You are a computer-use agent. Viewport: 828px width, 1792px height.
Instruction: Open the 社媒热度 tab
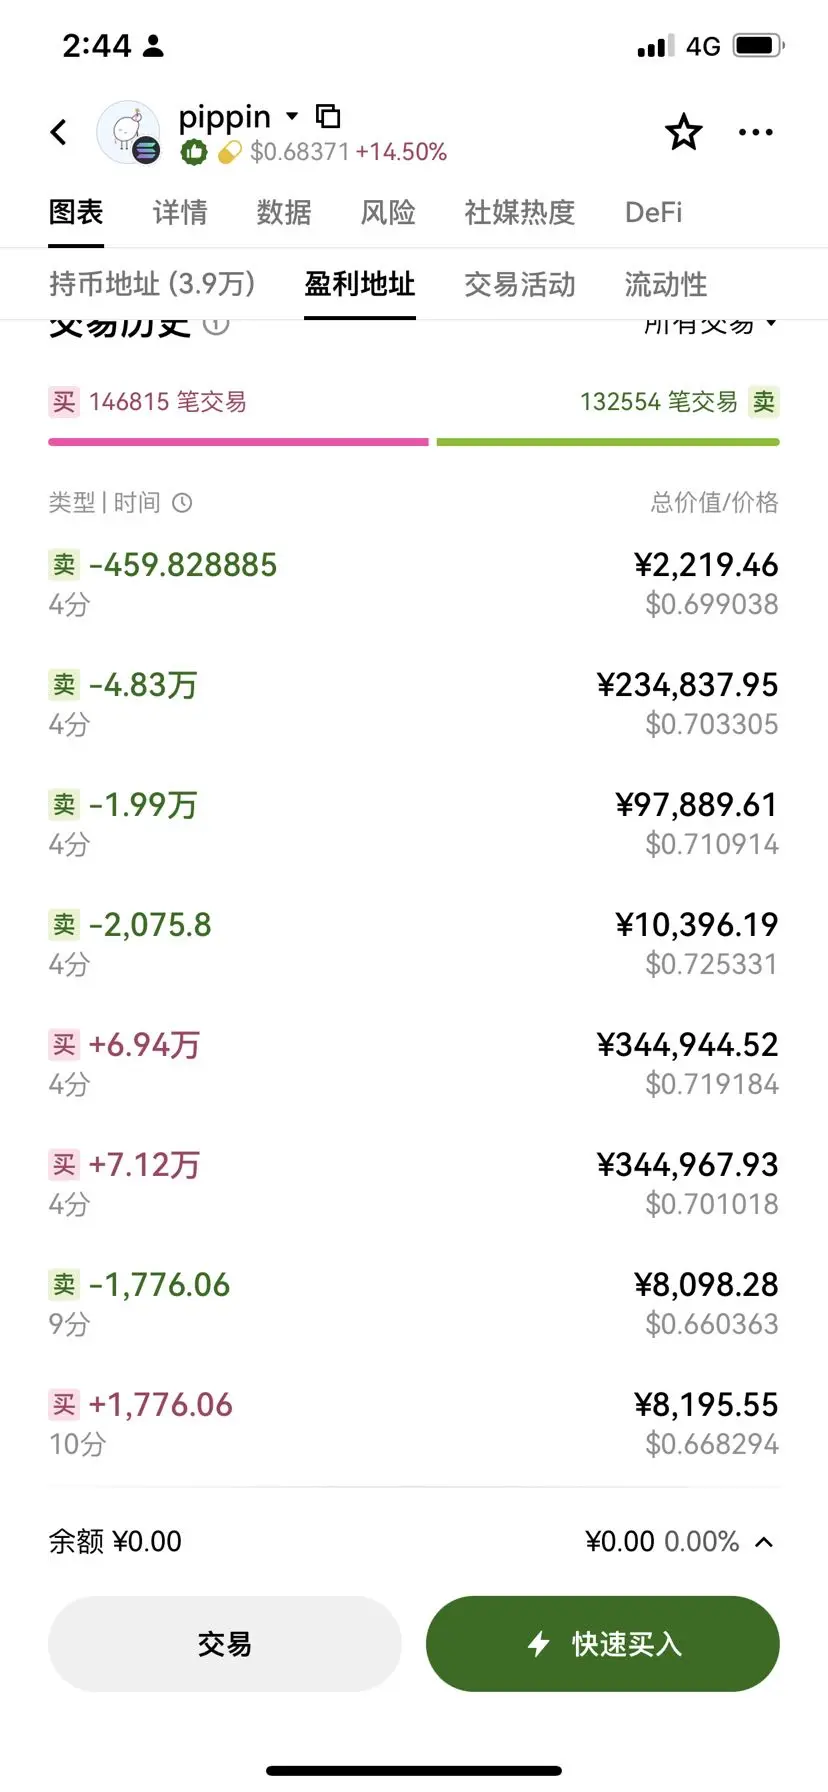(x=519, y=212)
